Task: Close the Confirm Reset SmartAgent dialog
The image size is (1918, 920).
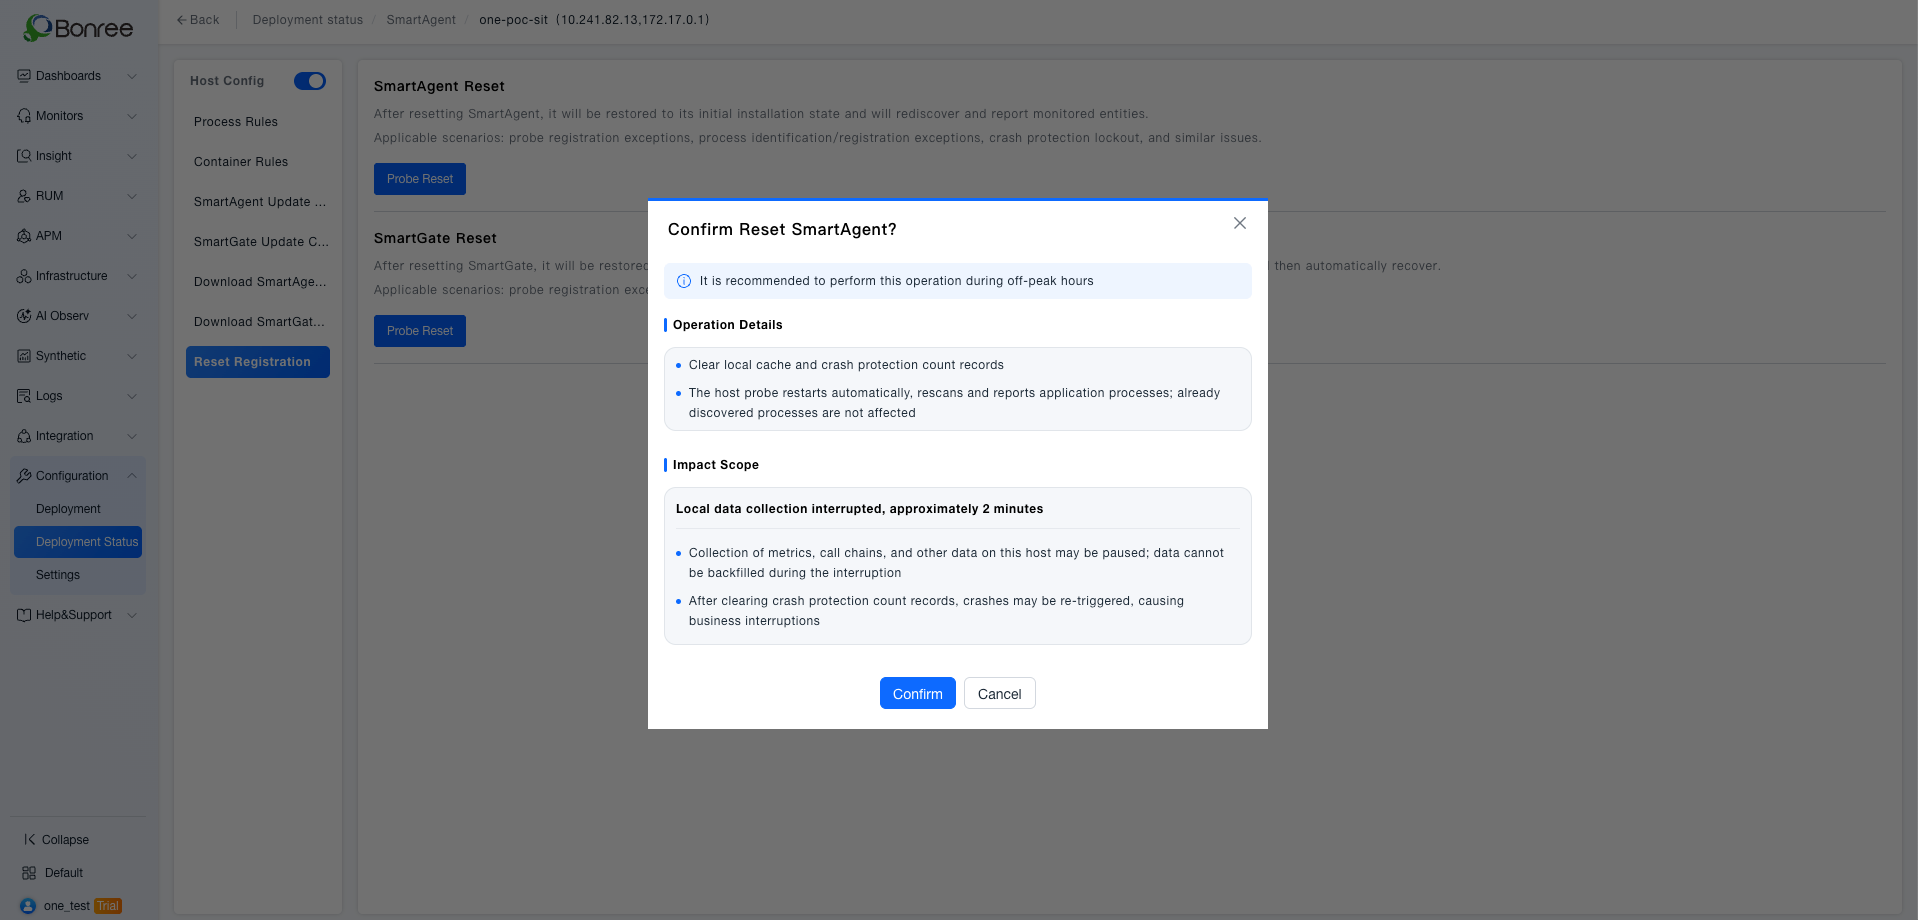Action: [x=1240, y=223]
